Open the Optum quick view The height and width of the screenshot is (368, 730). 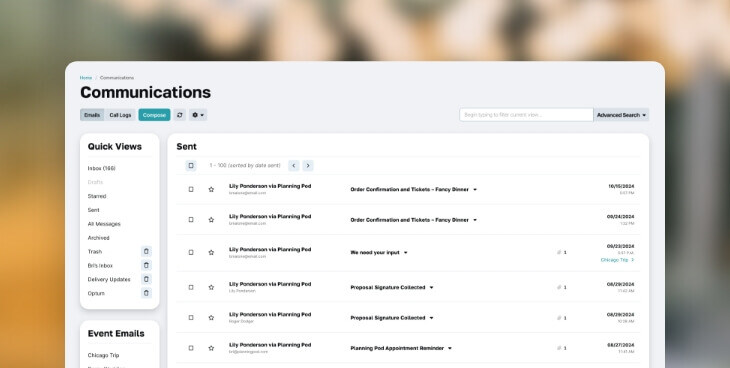pyautogui.click(x=96, y=293)
